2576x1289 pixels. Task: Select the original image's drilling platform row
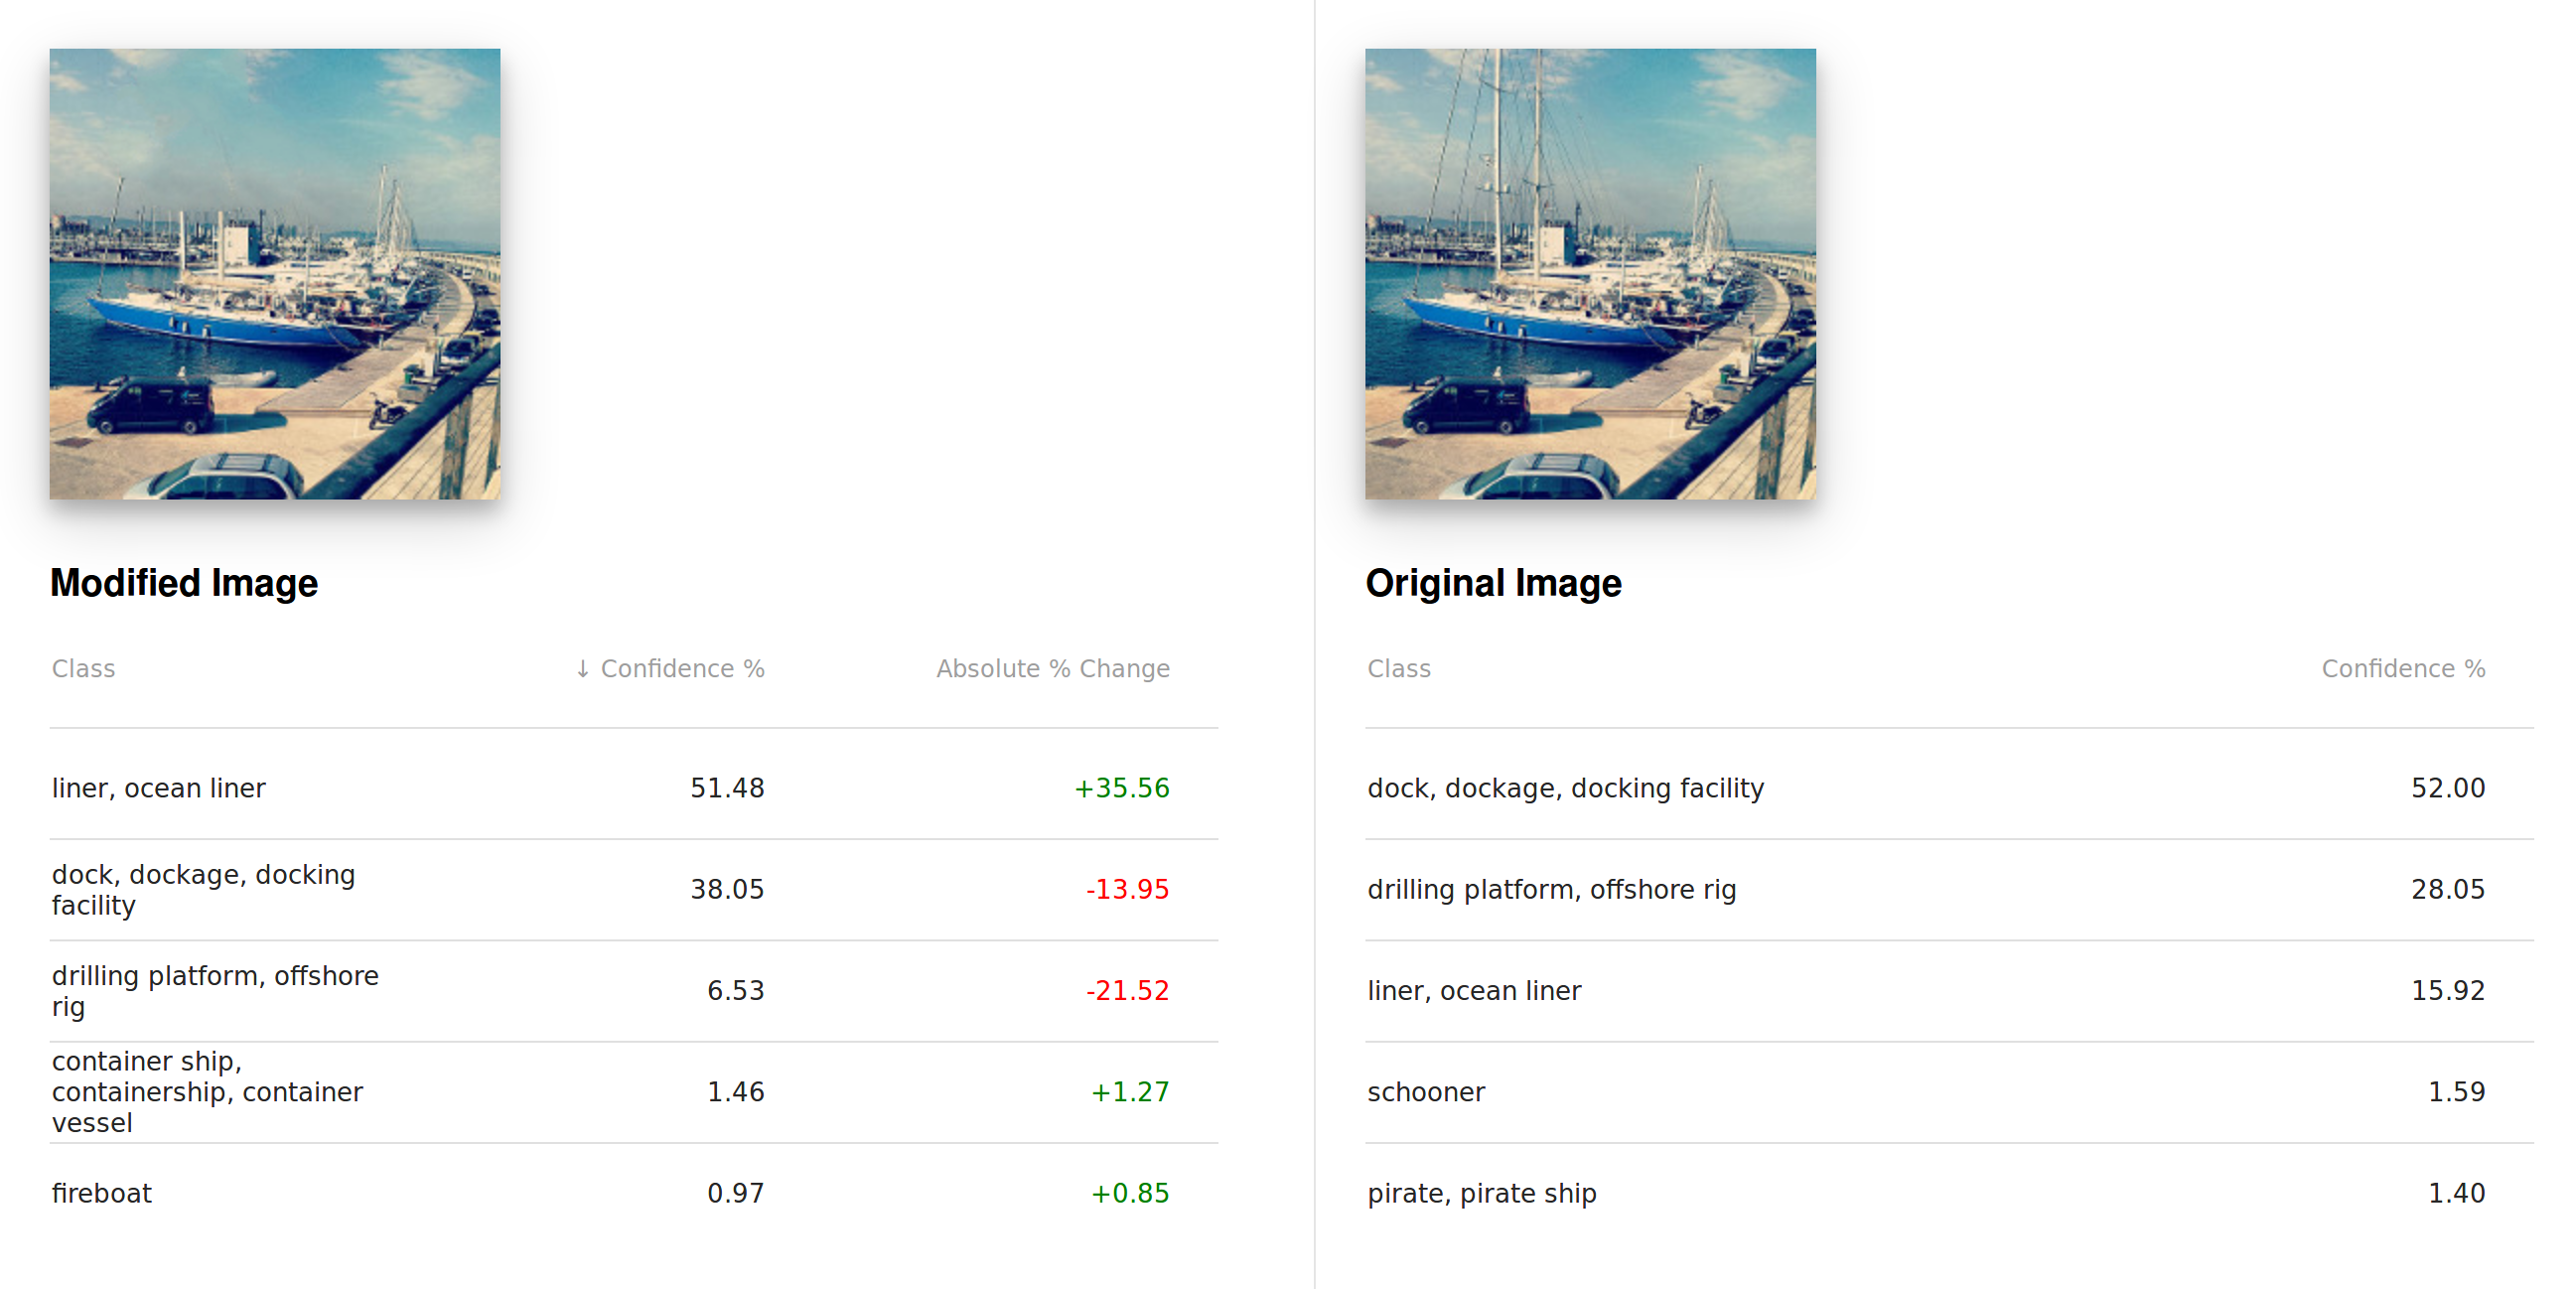[x=1551, y=889]
